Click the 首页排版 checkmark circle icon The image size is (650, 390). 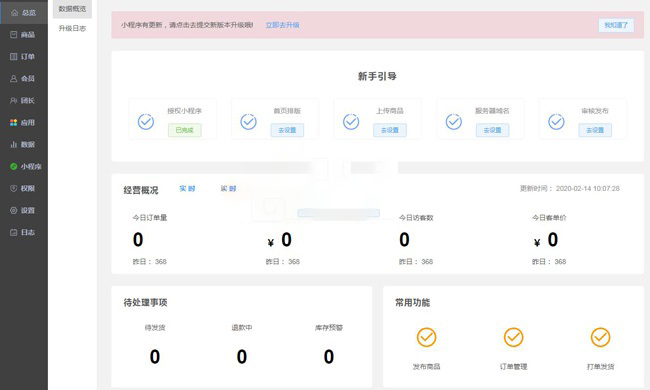[x=248, y=122]
